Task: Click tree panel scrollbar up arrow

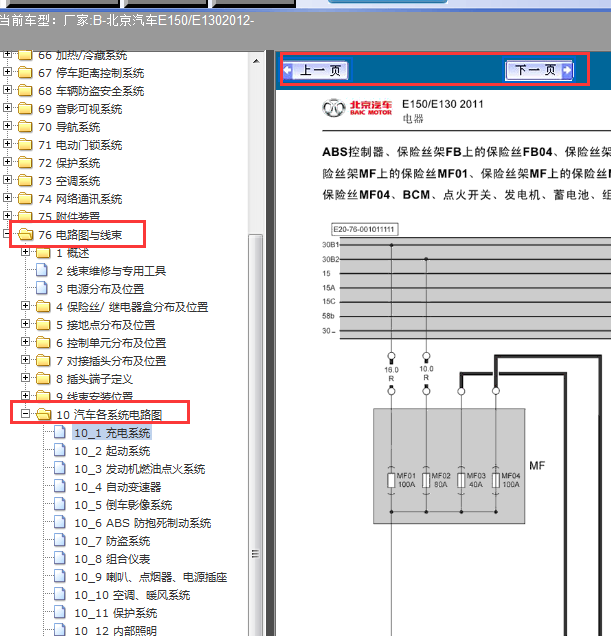Action: [x=256, y=61]
